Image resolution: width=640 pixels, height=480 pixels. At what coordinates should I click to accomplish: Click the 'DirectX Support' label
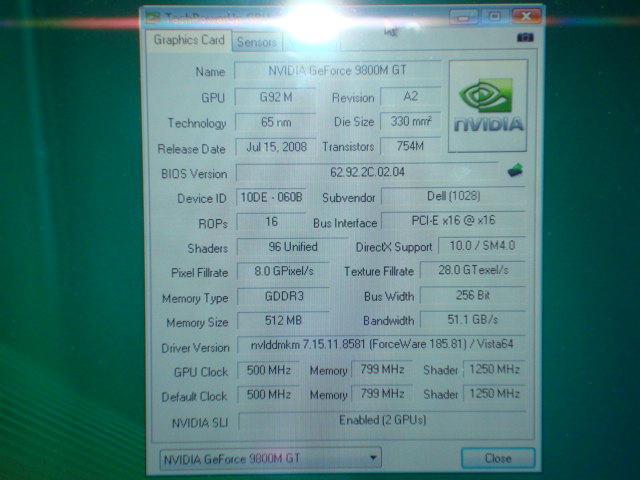393,247
